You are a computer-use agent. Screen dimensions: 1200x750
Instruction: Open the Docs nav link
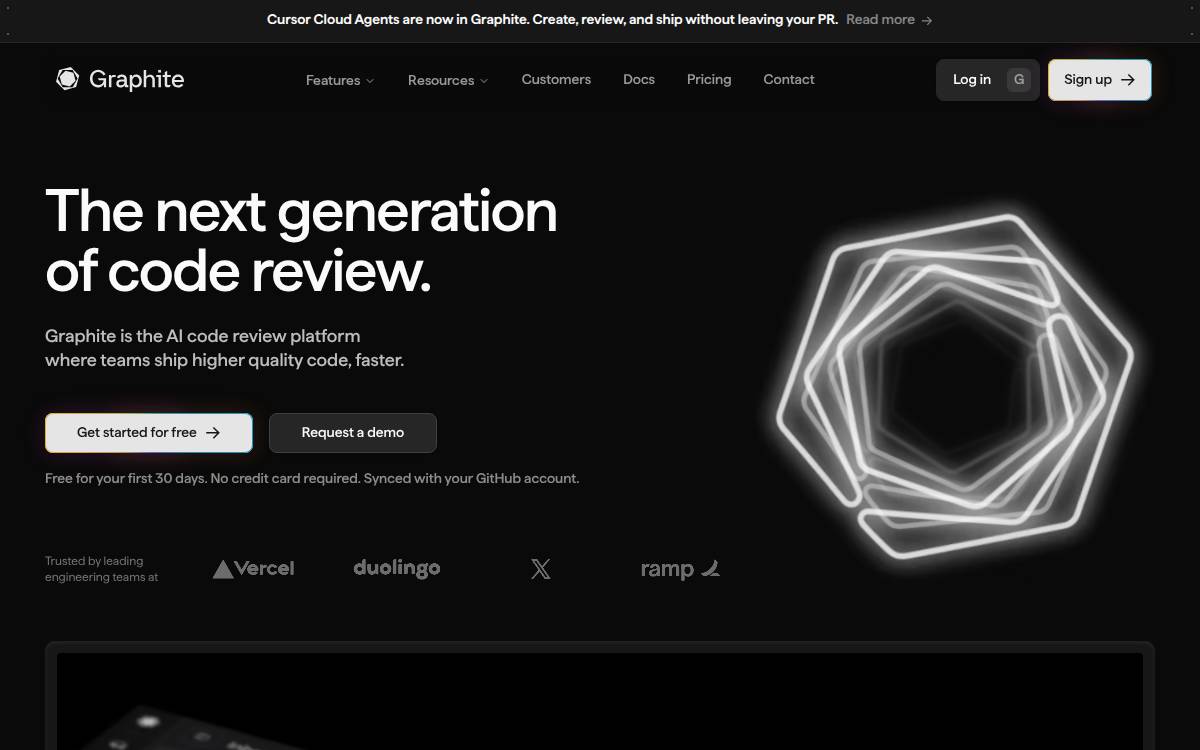coord(639,79)
